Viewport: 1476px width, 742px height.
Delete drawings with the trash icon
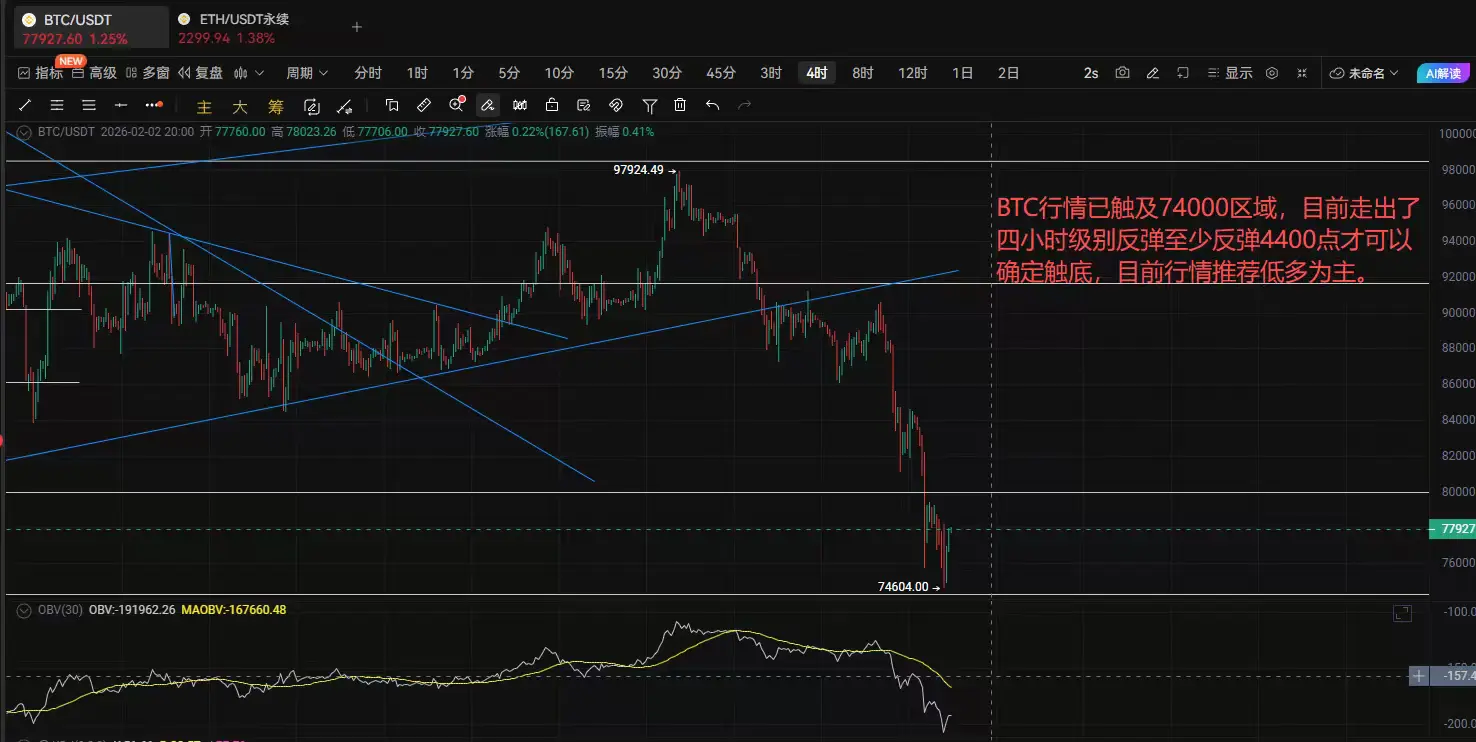(x=680, y=105)
